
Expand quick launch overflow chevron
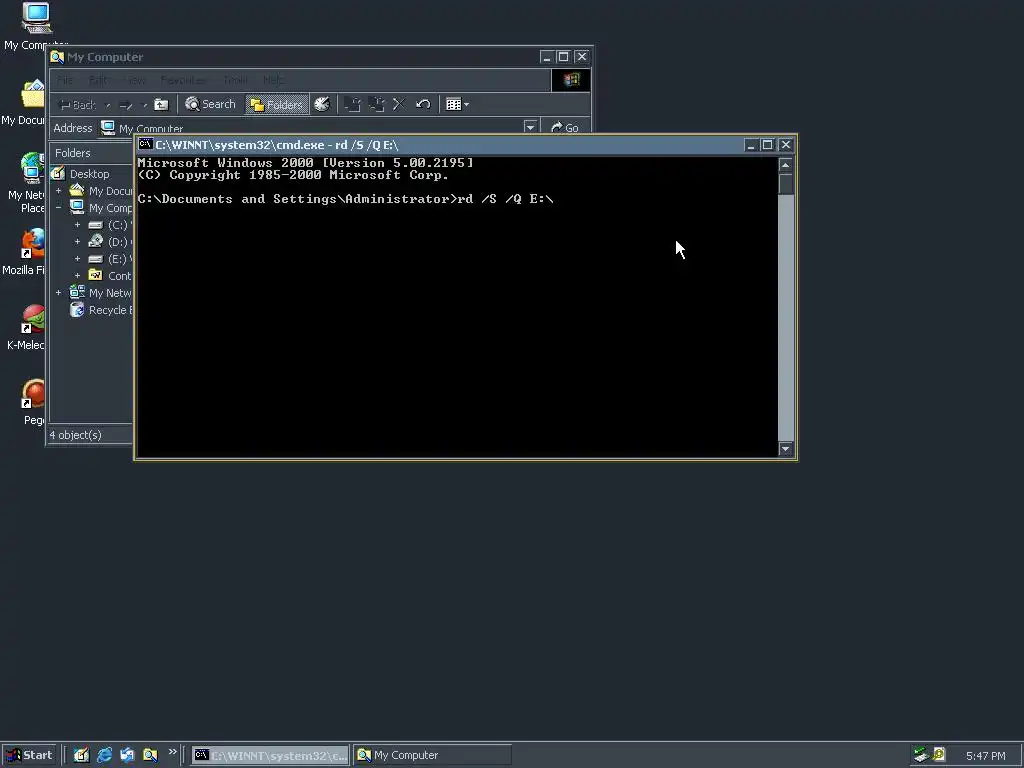[172, 752]
